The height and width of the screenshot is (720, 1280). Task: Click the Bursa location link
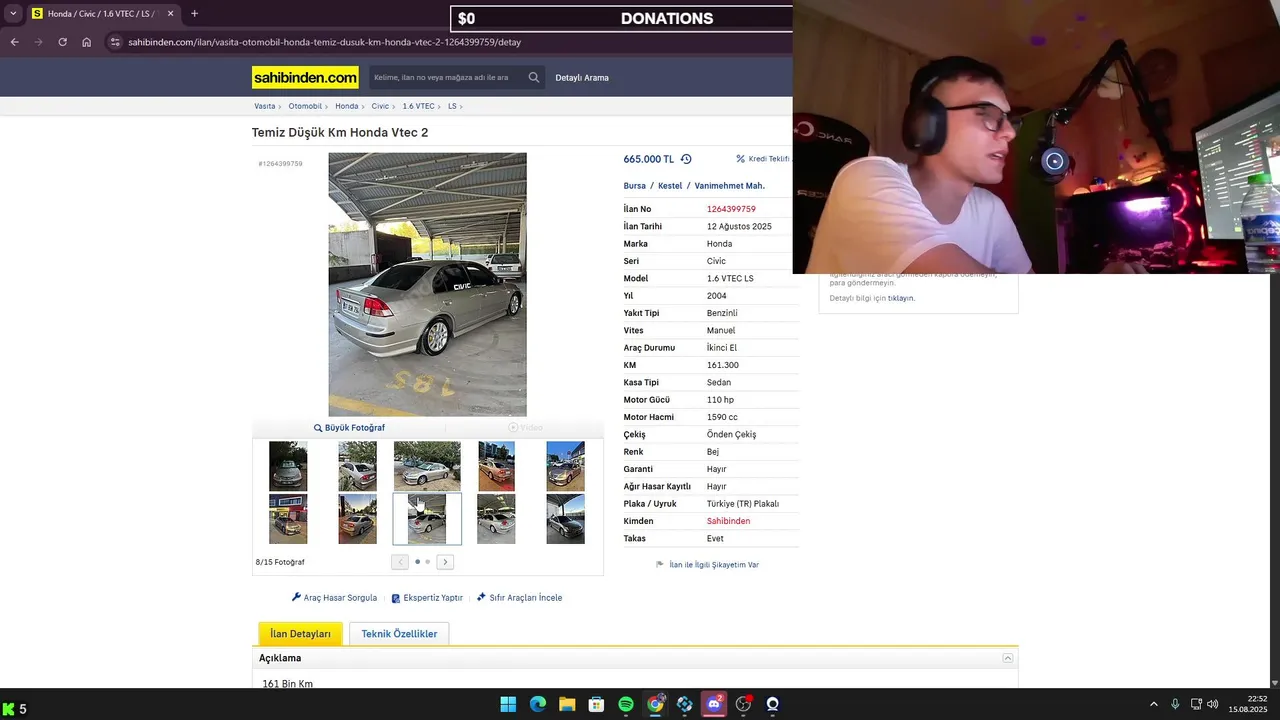tap(634, 186)
